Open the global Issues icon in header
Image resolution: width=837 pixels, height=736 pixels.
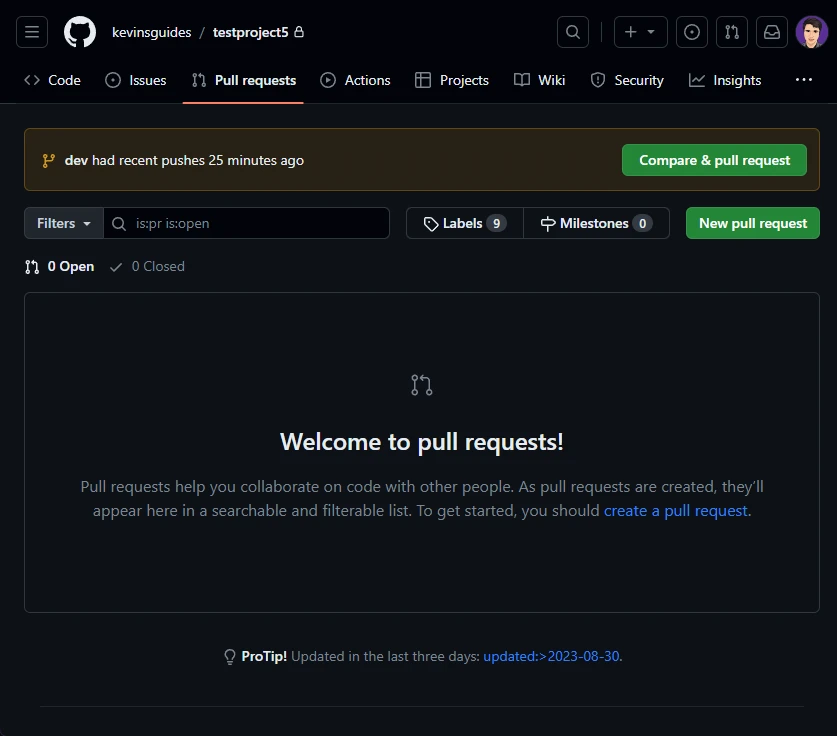click(692, 32)
